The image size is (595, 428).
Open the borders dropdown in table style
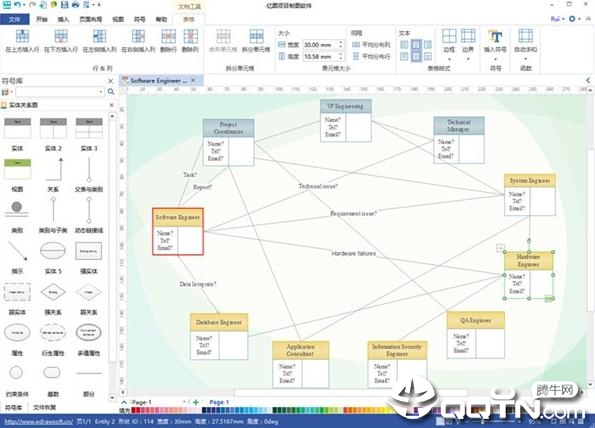pos(449,59)
